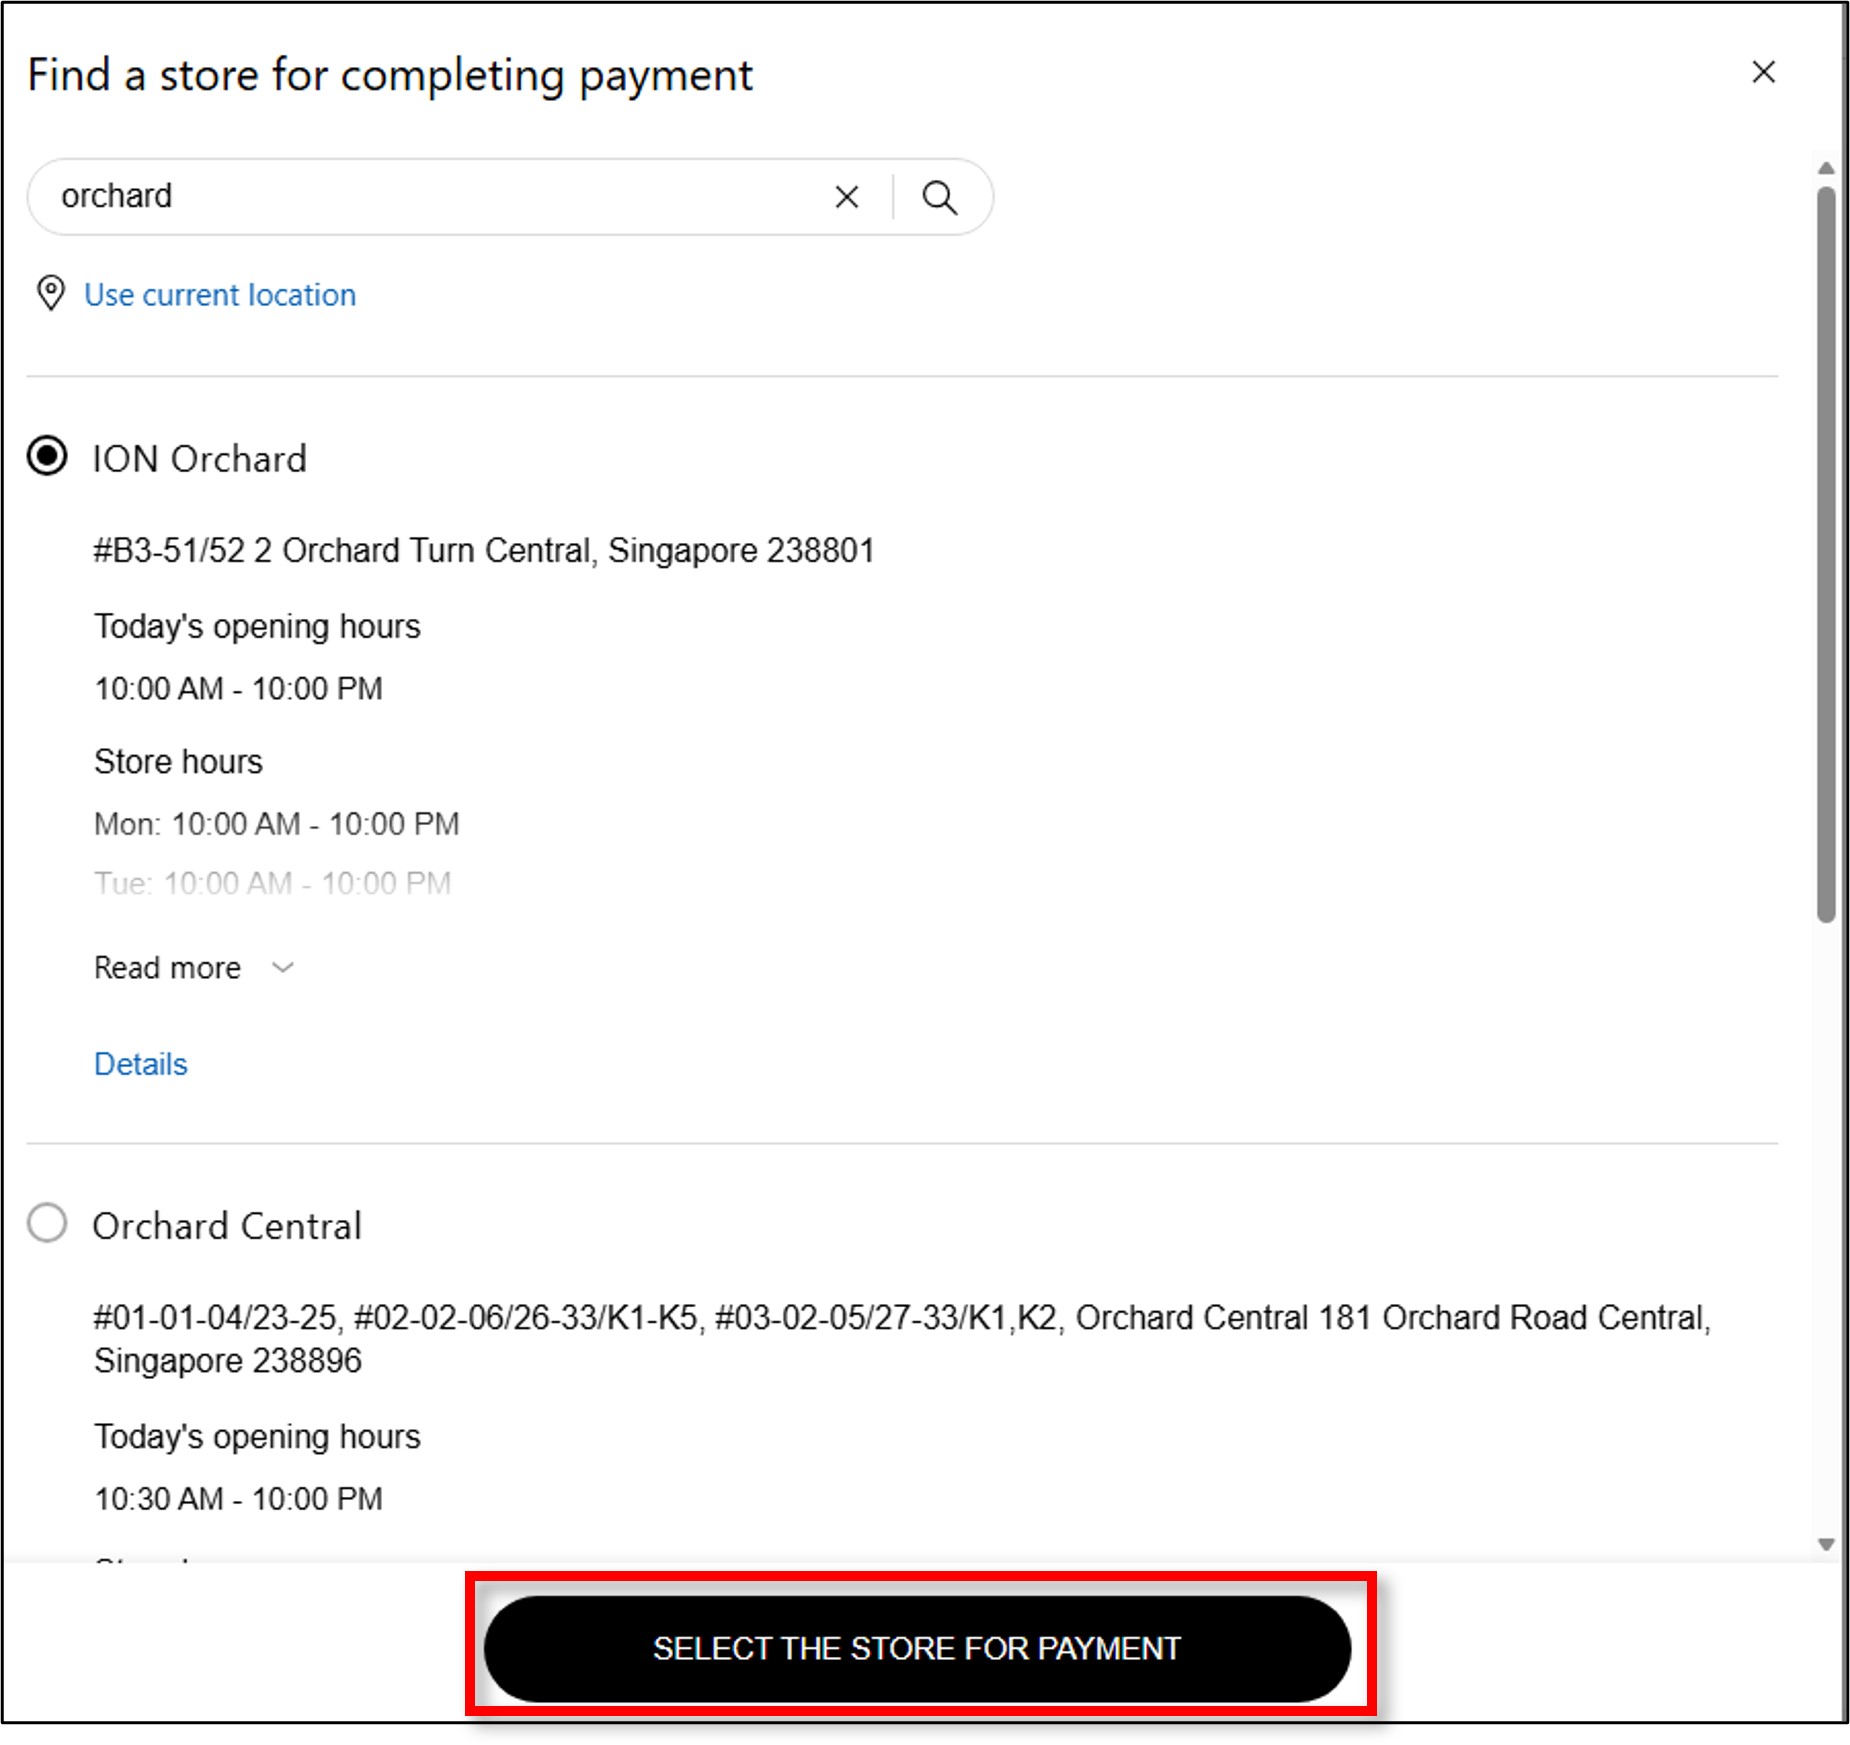This screenshot has height=1745, width=1850.
Task: Click the vertical scrollbar thumb
Action: click(x=1826, y=555)
